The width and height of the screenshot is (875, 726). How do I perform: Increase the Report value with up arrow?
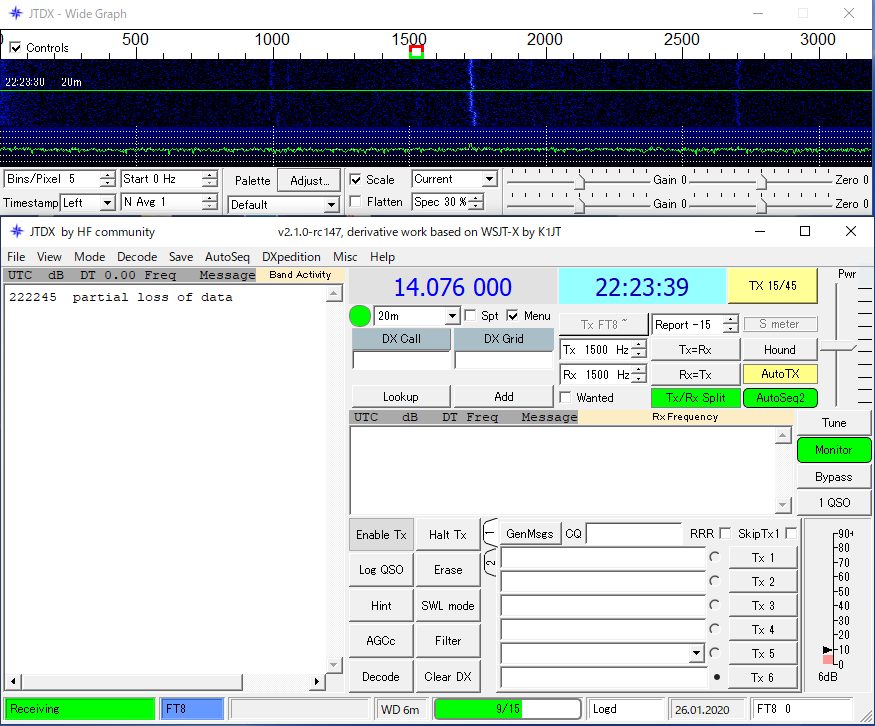point(731,320)
